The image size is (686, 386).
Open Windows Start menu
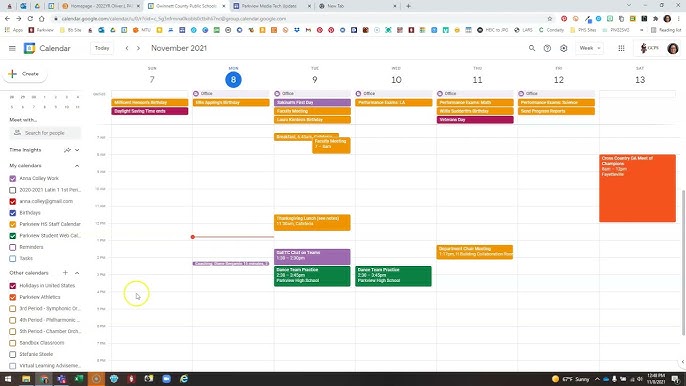tap(8, 379)
